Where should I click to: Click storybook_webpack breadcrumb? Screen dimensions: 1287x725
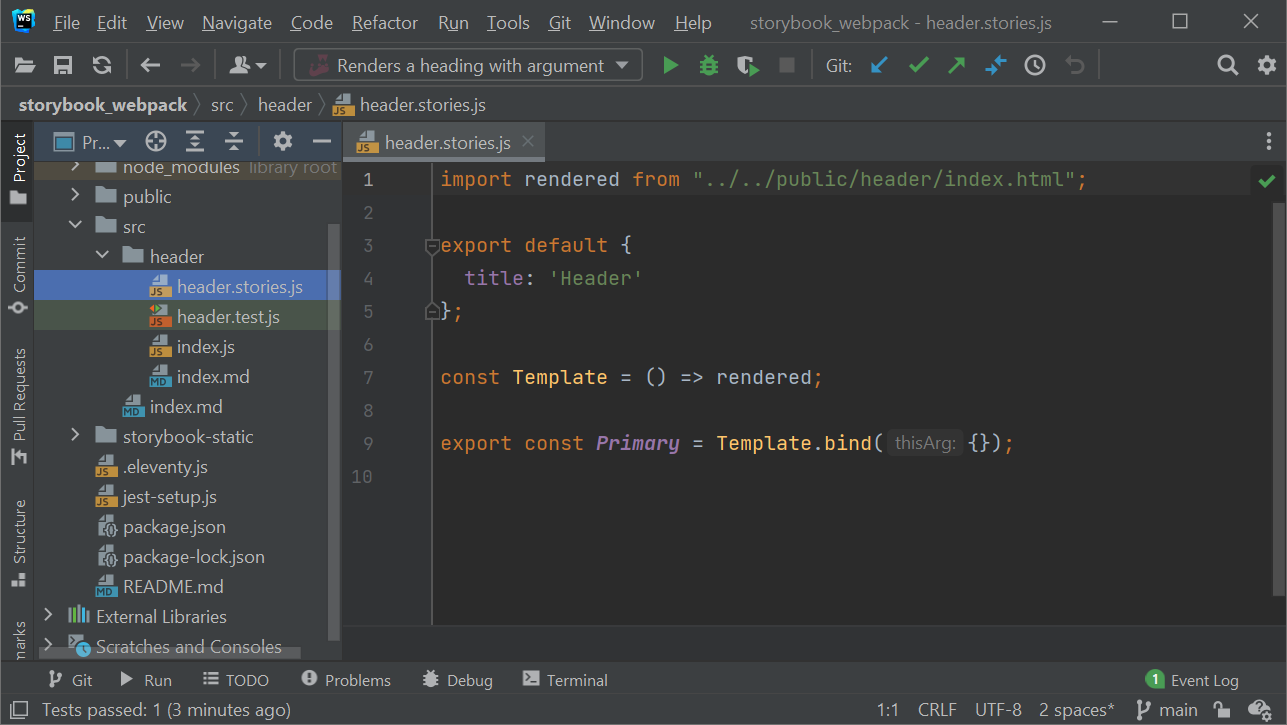103,105
